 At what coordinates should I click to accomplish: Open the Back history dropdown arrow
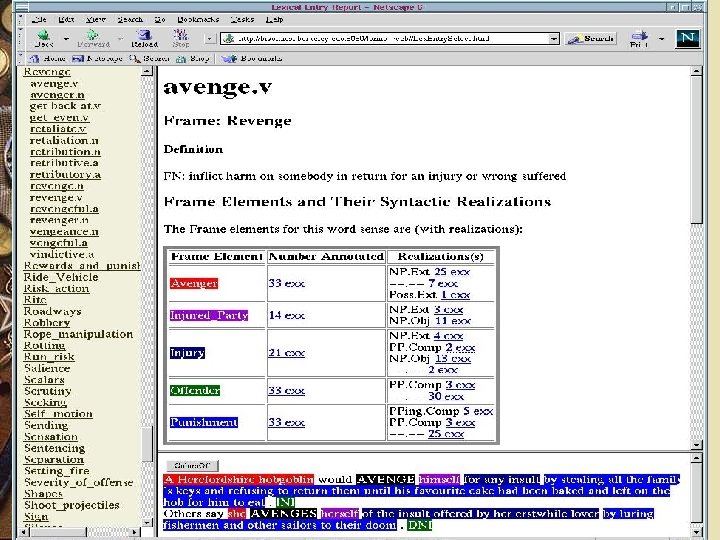point(66,39)
